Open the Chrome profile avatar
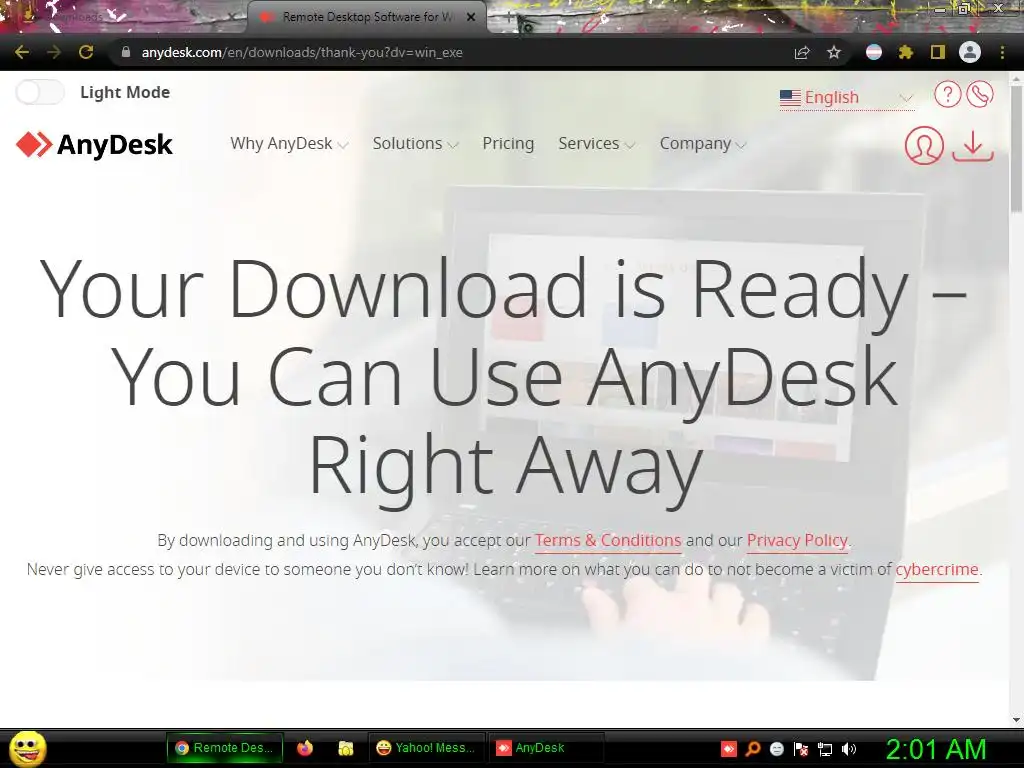Viewport: 1024px width, 768px height. click(970, 52)
